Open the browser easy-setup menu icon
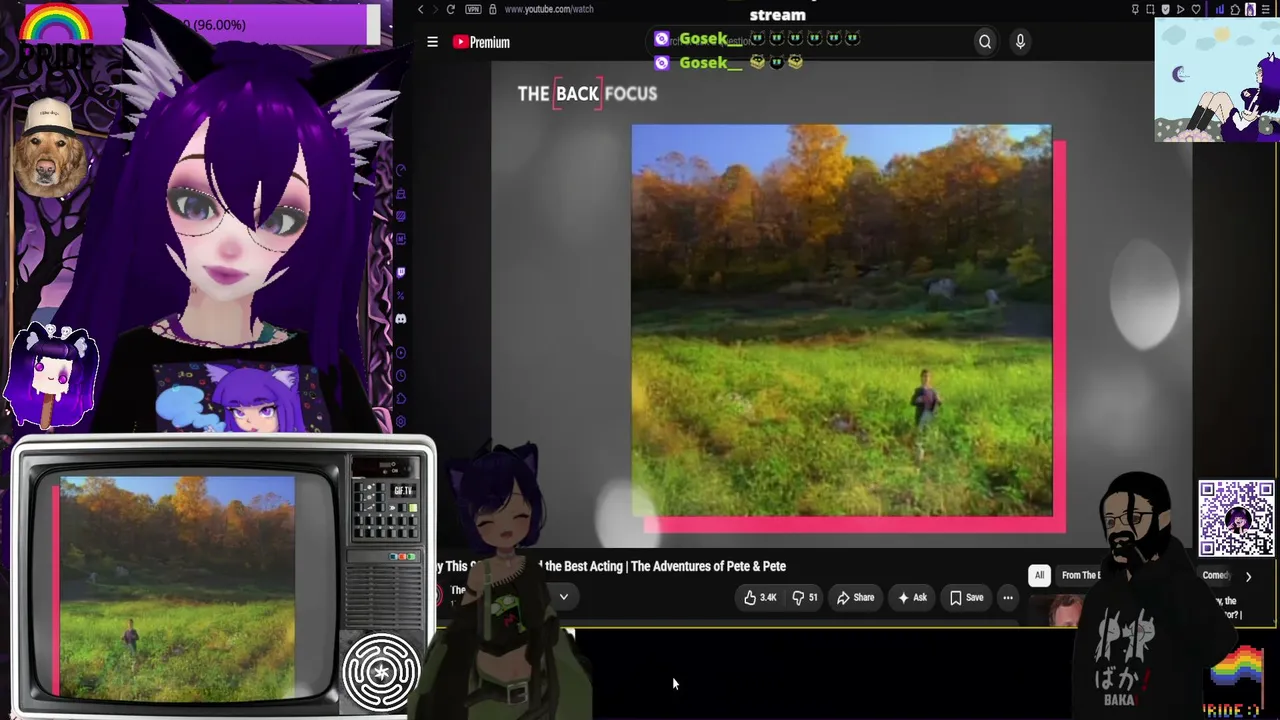 [x=1266, y=9]
